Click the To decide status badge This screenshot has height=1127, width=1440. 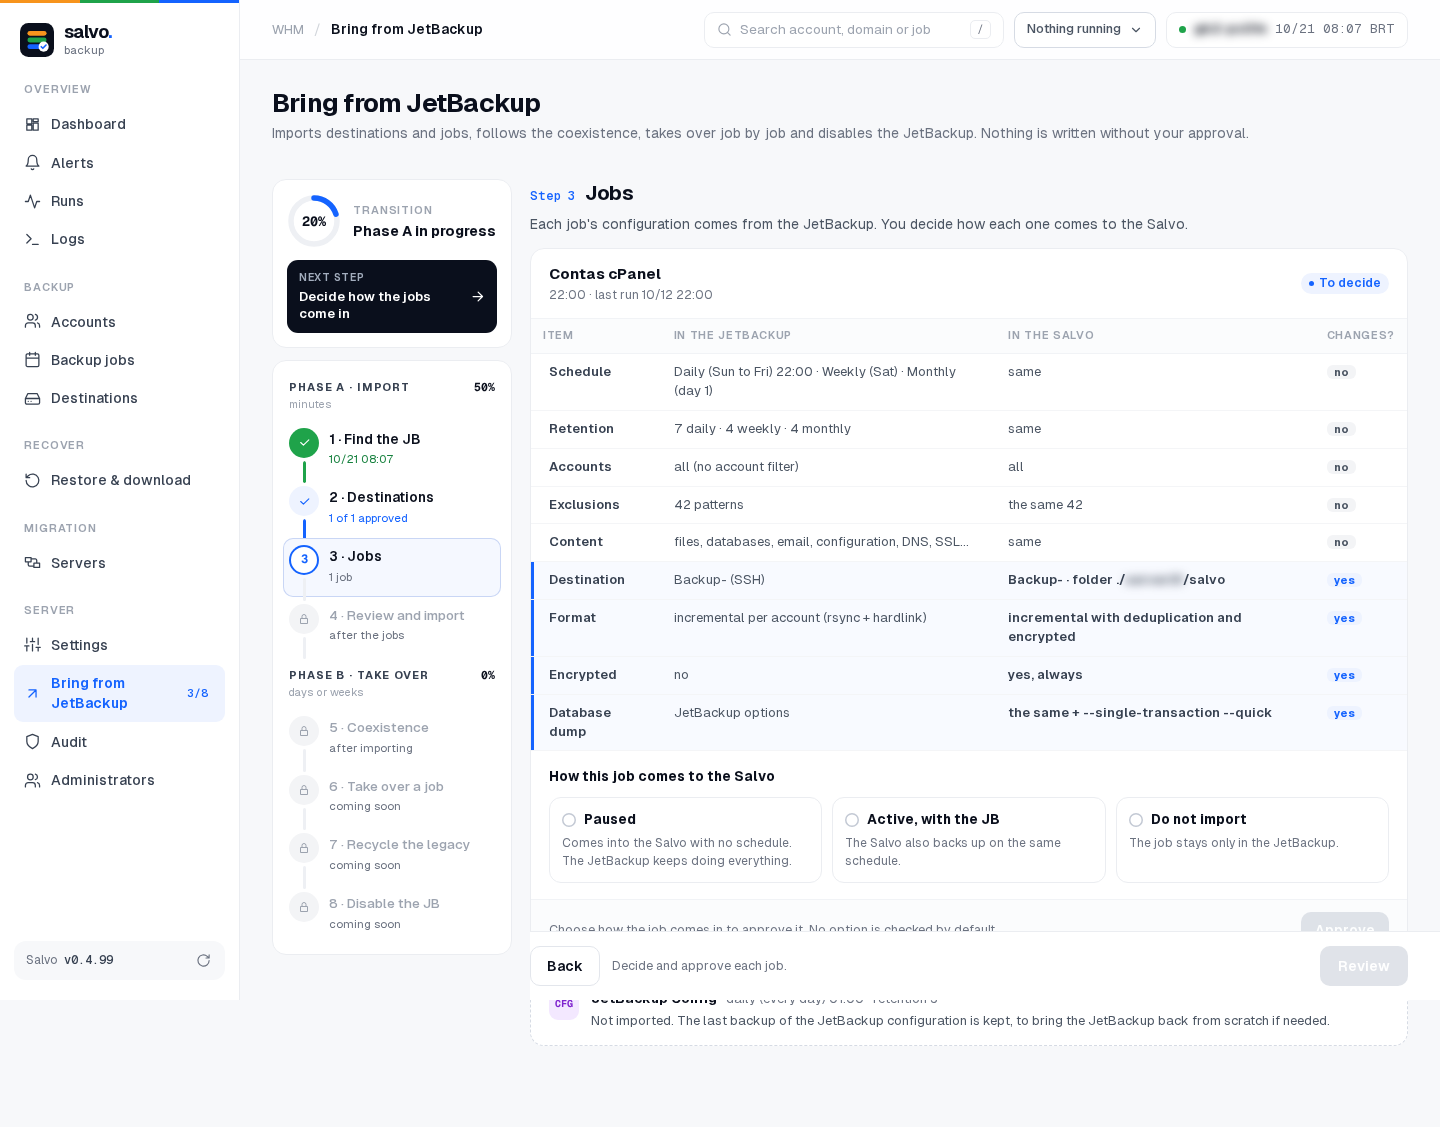(x=1345, y=283)
